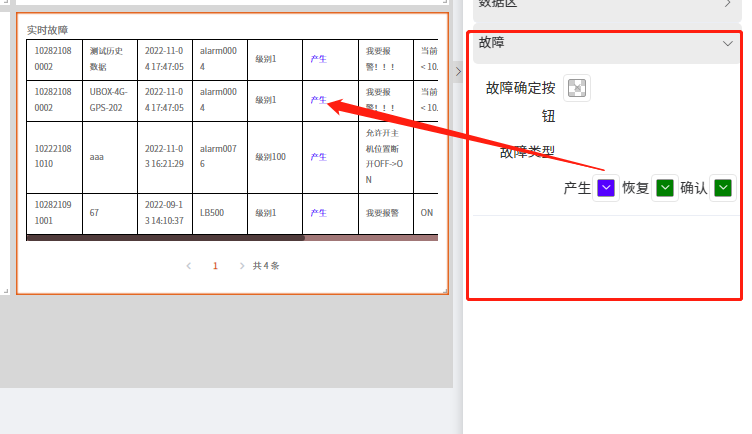Select the 测试历史数据 cell
The height and width of the screenshot is (434, 752).
click(110, 59)
